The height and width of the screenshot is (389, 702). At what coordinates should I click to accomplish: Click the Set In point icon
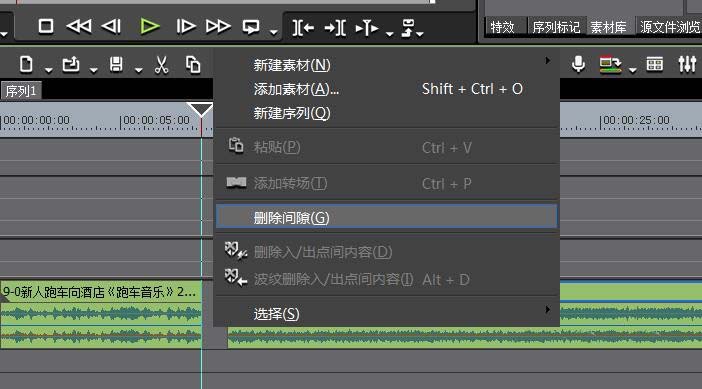tap(303, 28)
